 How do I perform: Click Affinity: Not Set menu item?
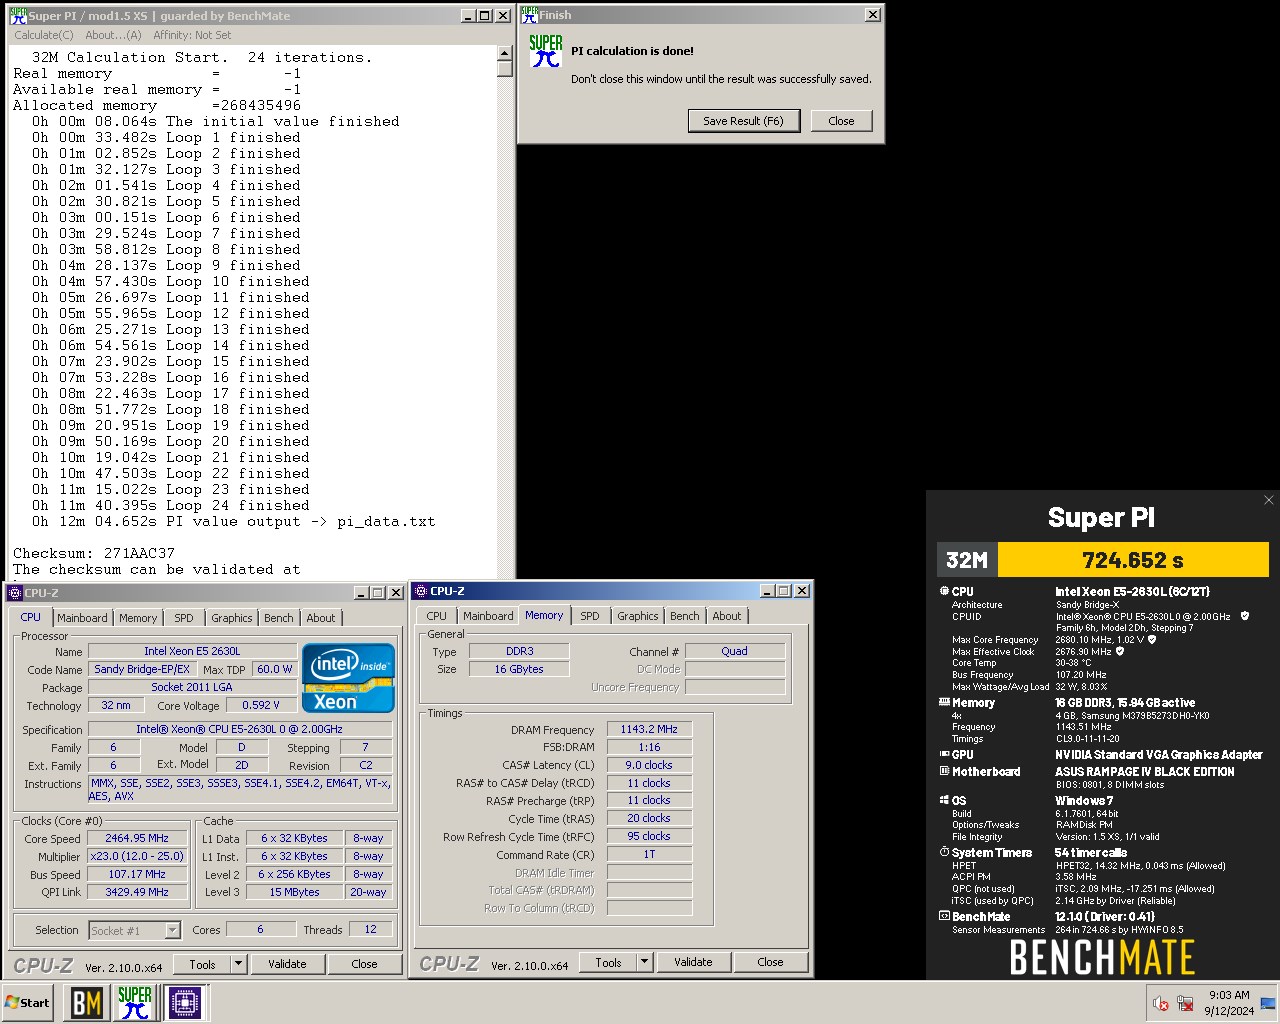(x=192, y=35)
